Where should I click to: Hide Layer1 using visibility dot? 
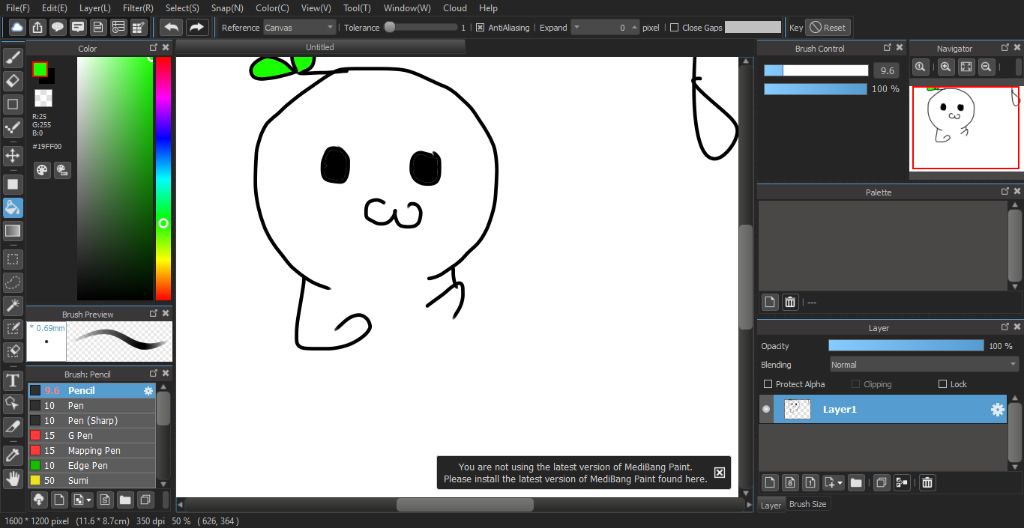click(767, 409)
